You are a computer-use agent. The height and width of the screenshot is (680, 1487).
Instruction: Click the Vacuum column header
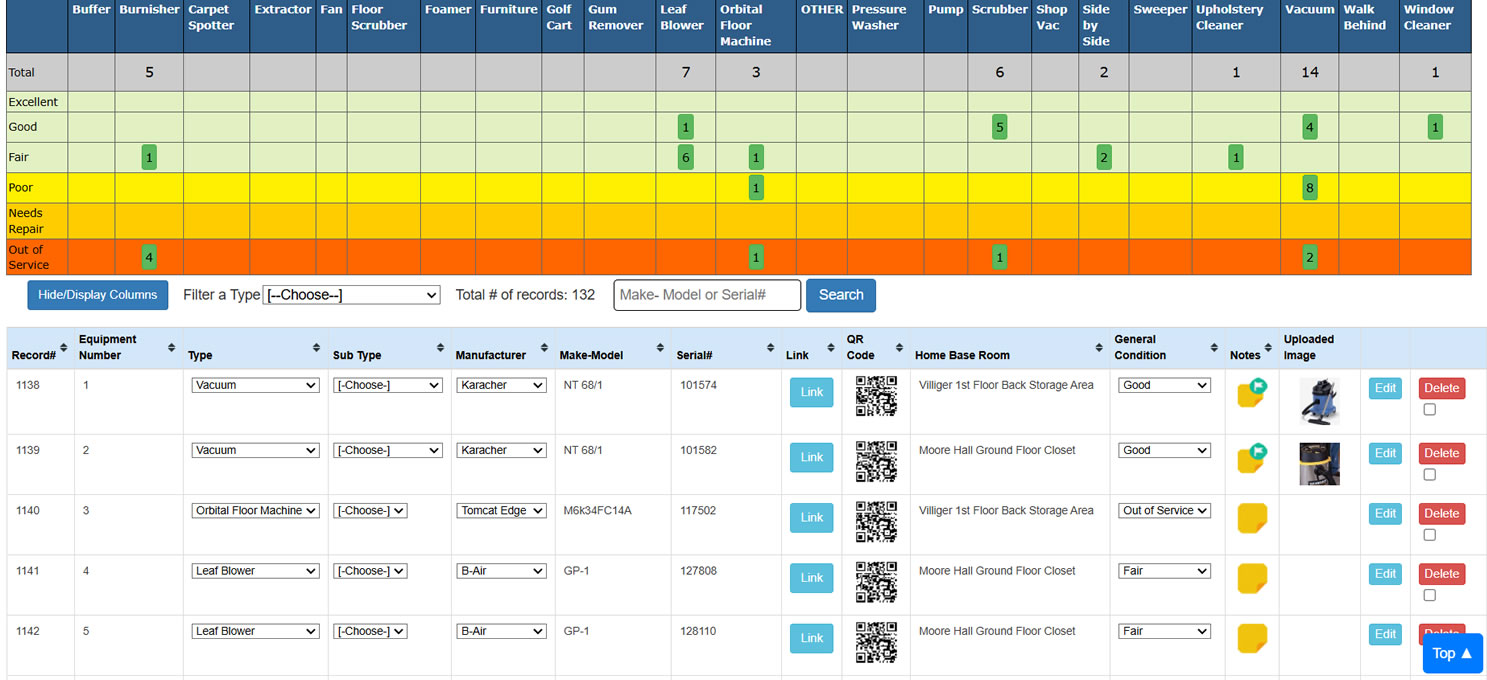(1309, 10)
